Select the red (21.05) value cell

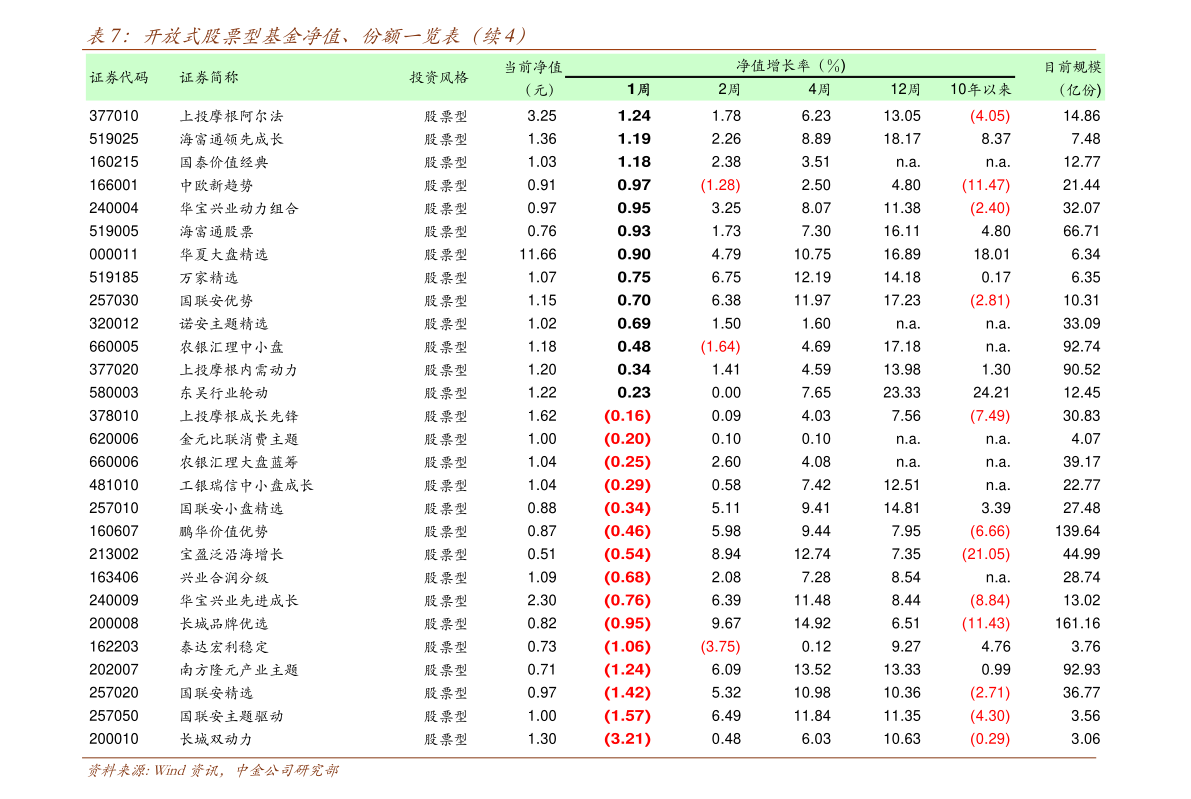(x=985, y=554)
